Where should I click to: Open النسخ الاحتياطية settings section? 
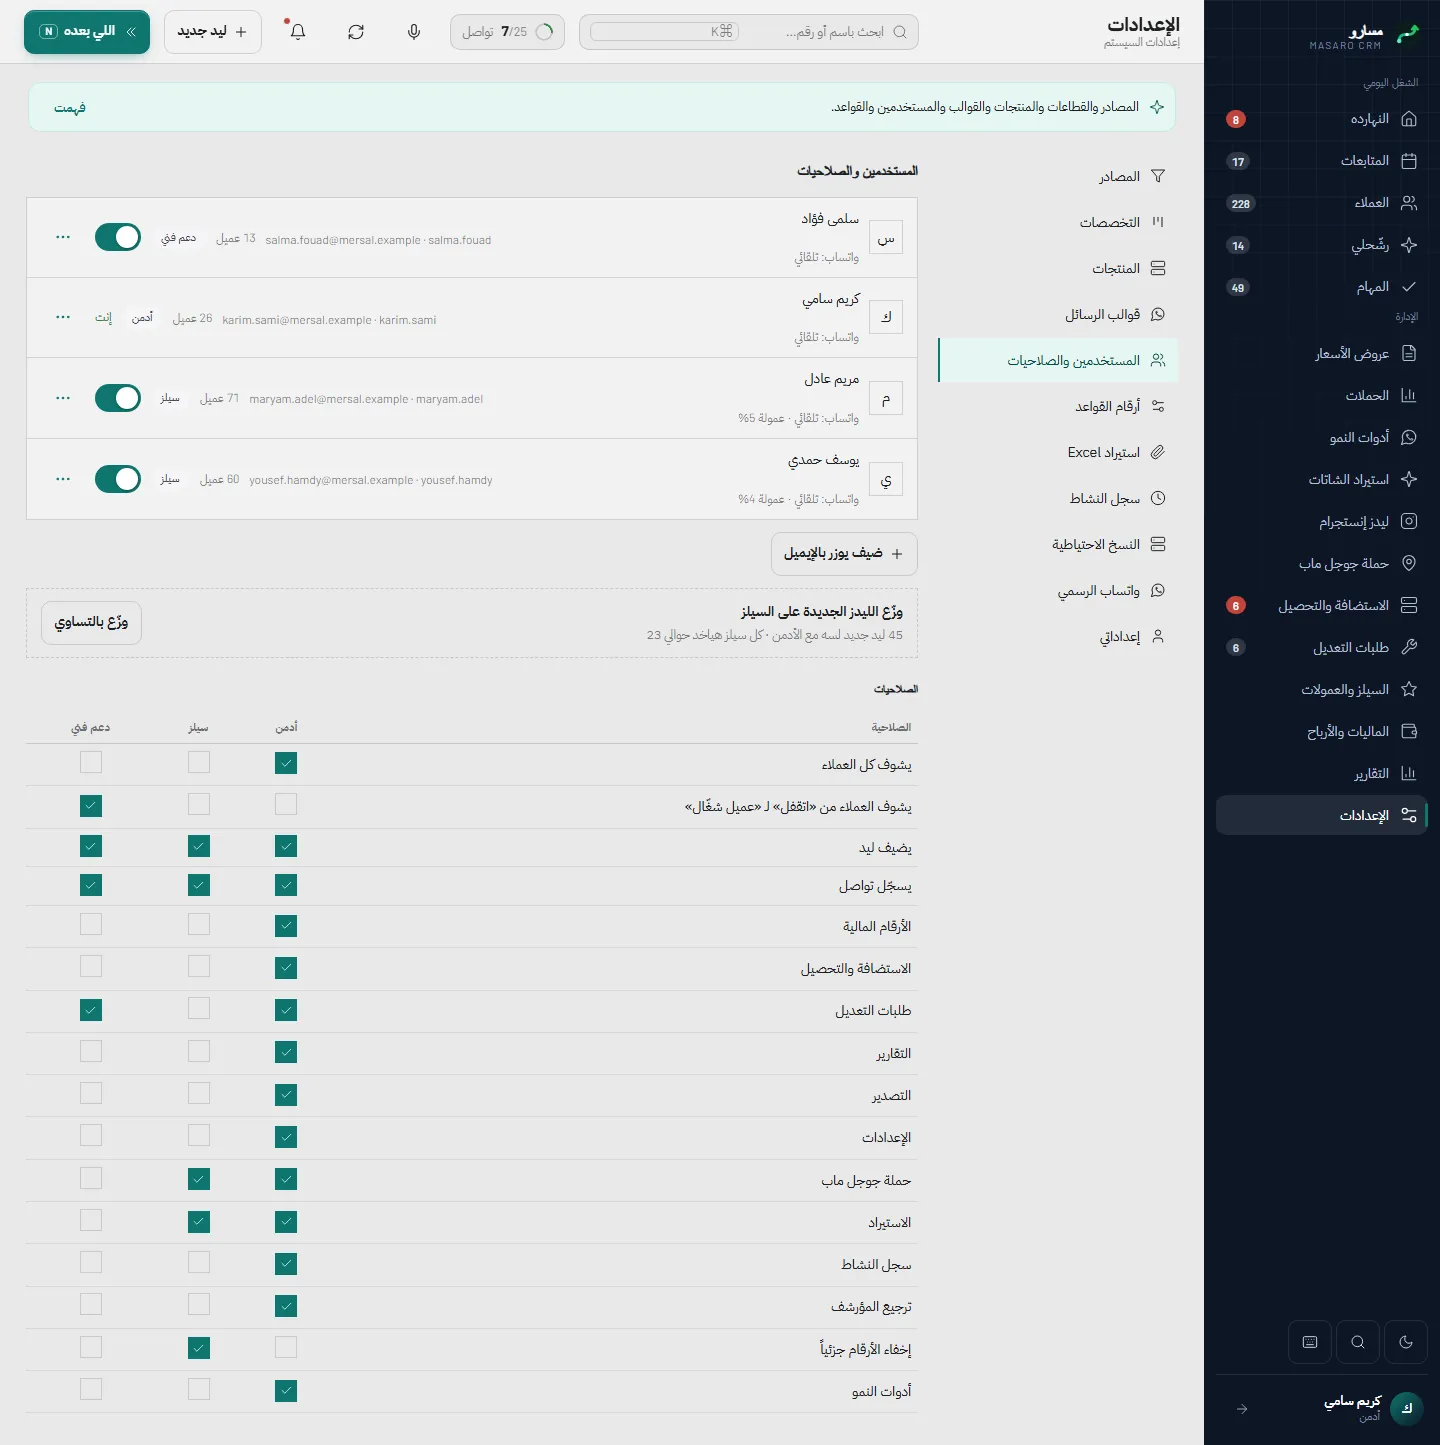coord(1058,544)
